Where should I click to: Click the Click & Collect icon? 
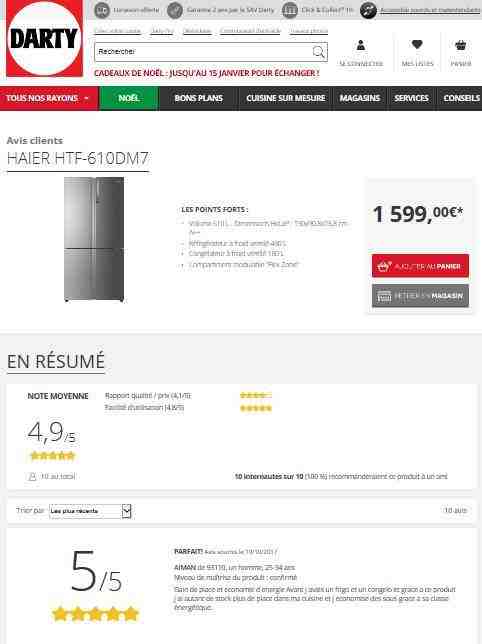(290, 10)
